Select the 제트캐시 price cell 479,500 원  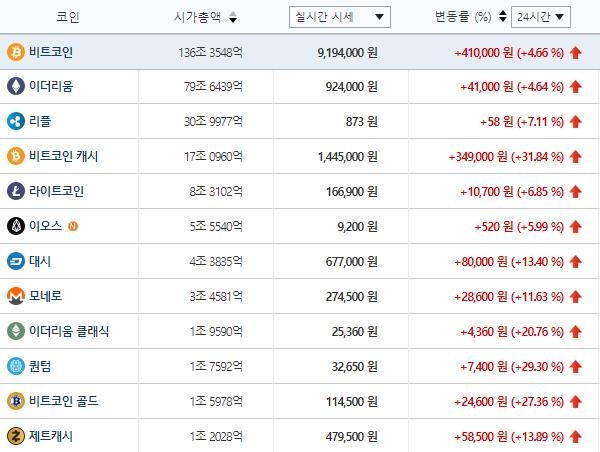347,436
